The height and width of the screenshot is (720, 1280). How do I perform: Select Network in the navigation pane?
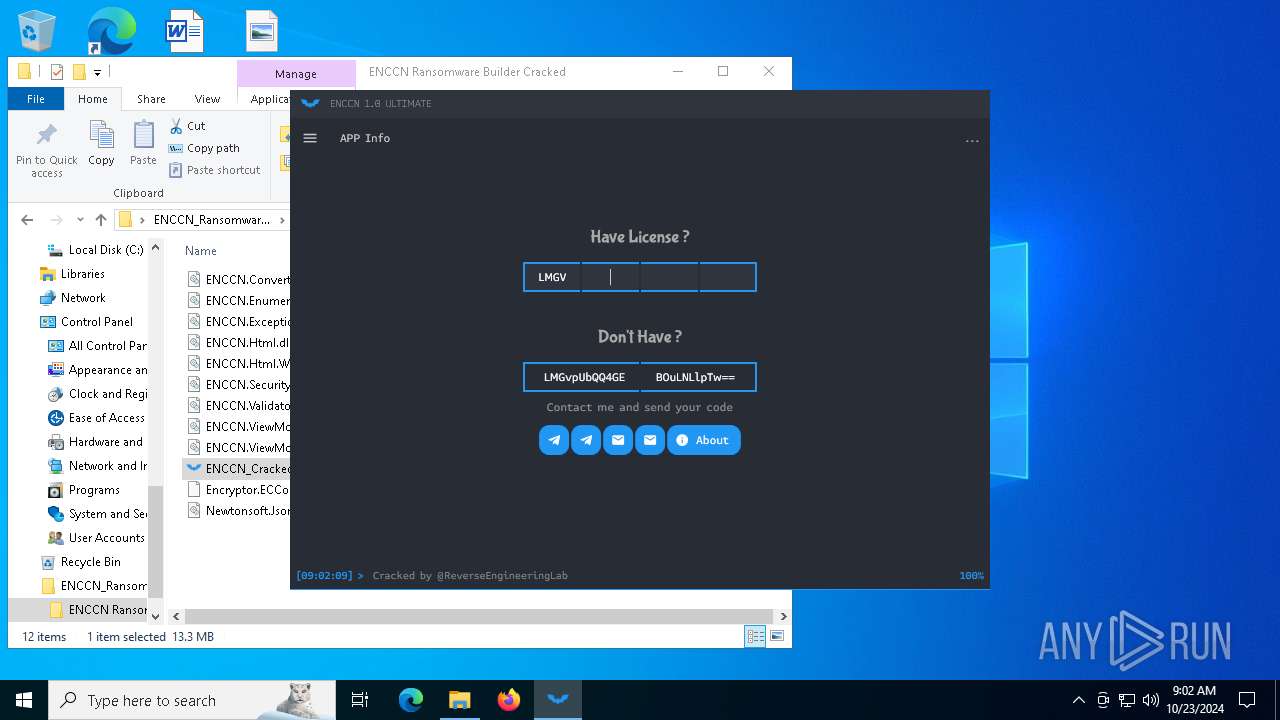(x=72, y=298)
